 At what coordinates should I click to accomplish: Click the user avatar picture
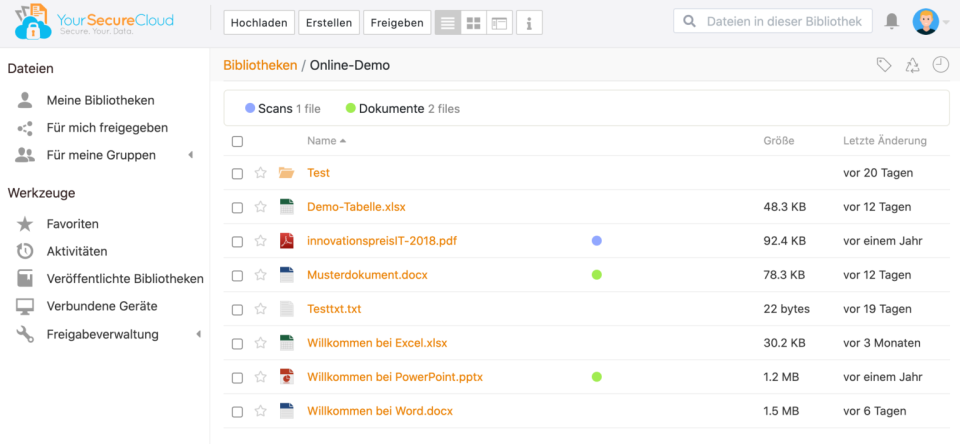click(925, 21)
